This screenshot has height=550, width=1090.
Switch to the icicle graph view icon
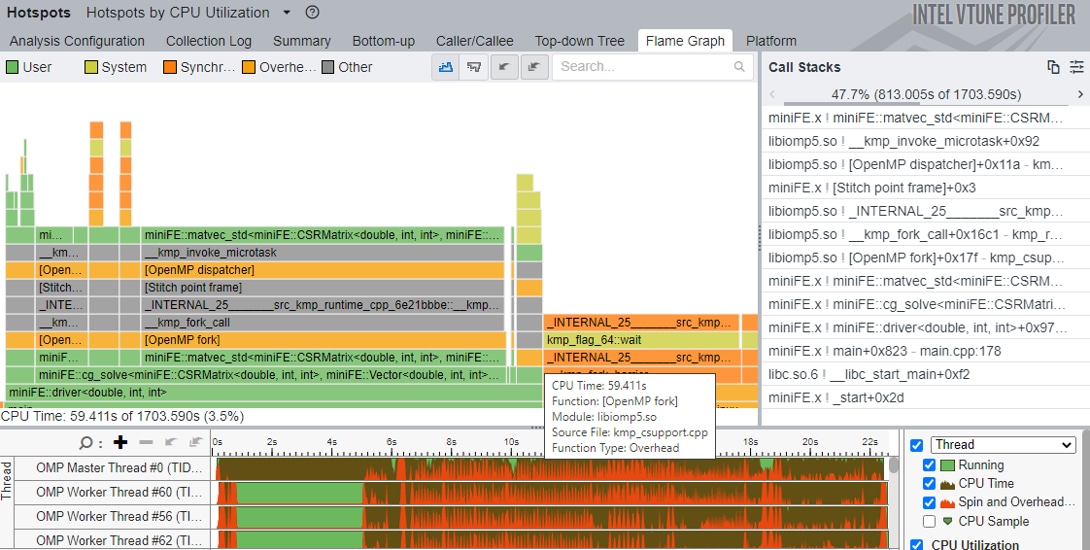coord(475,67)
